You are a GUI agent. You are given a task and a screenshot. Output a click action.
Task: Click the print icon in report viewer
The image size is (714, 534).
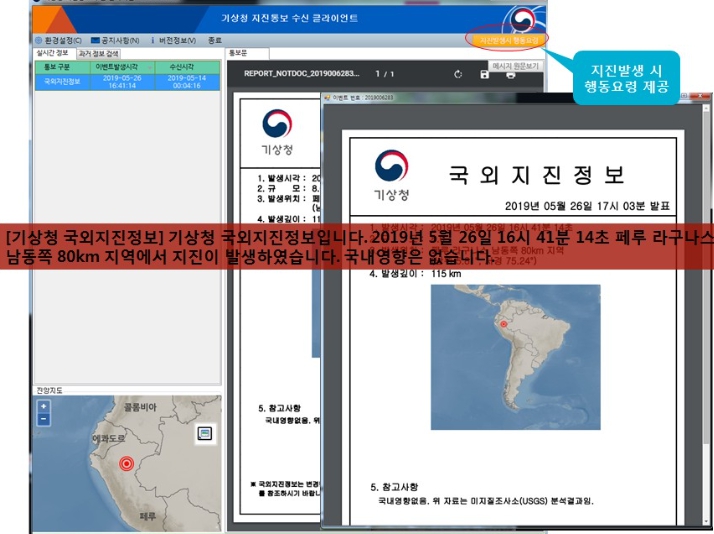[511, 74]
